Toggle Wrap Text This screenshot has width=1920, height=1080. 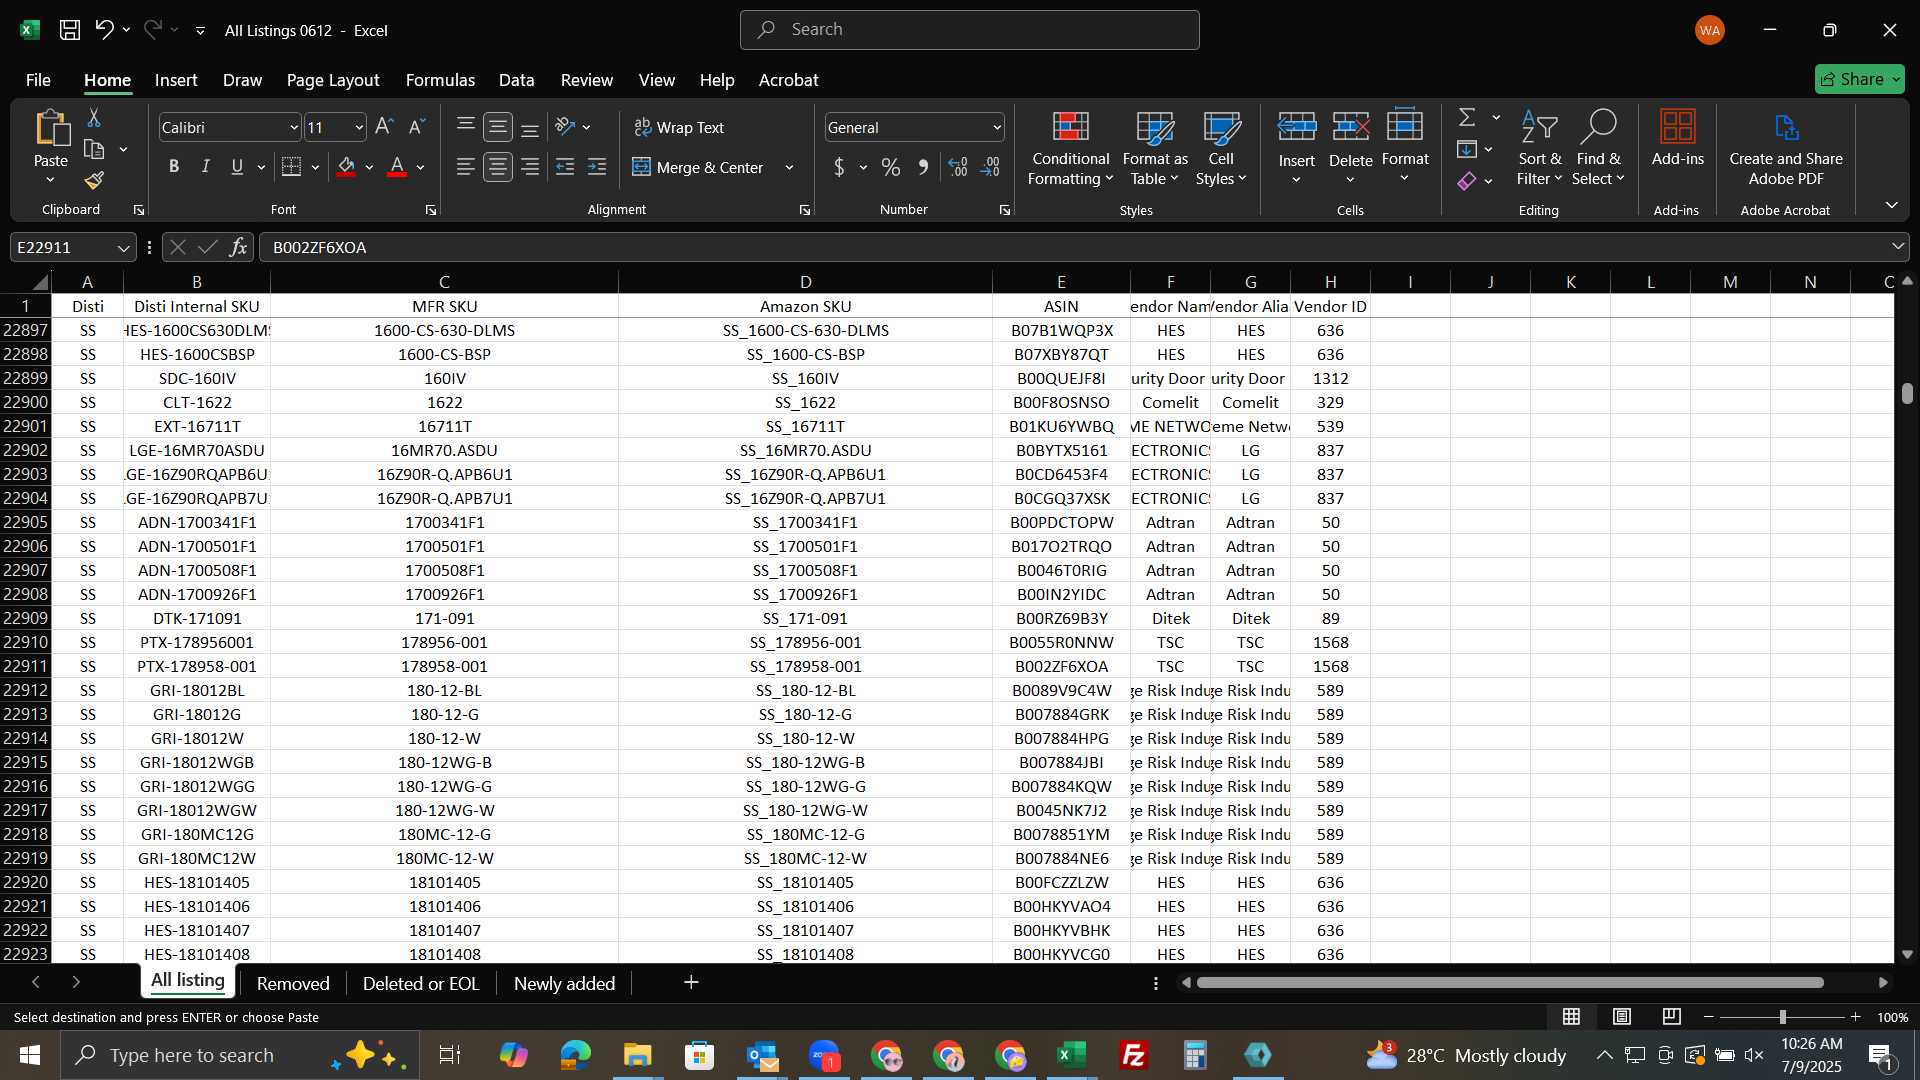pos(680,127)
